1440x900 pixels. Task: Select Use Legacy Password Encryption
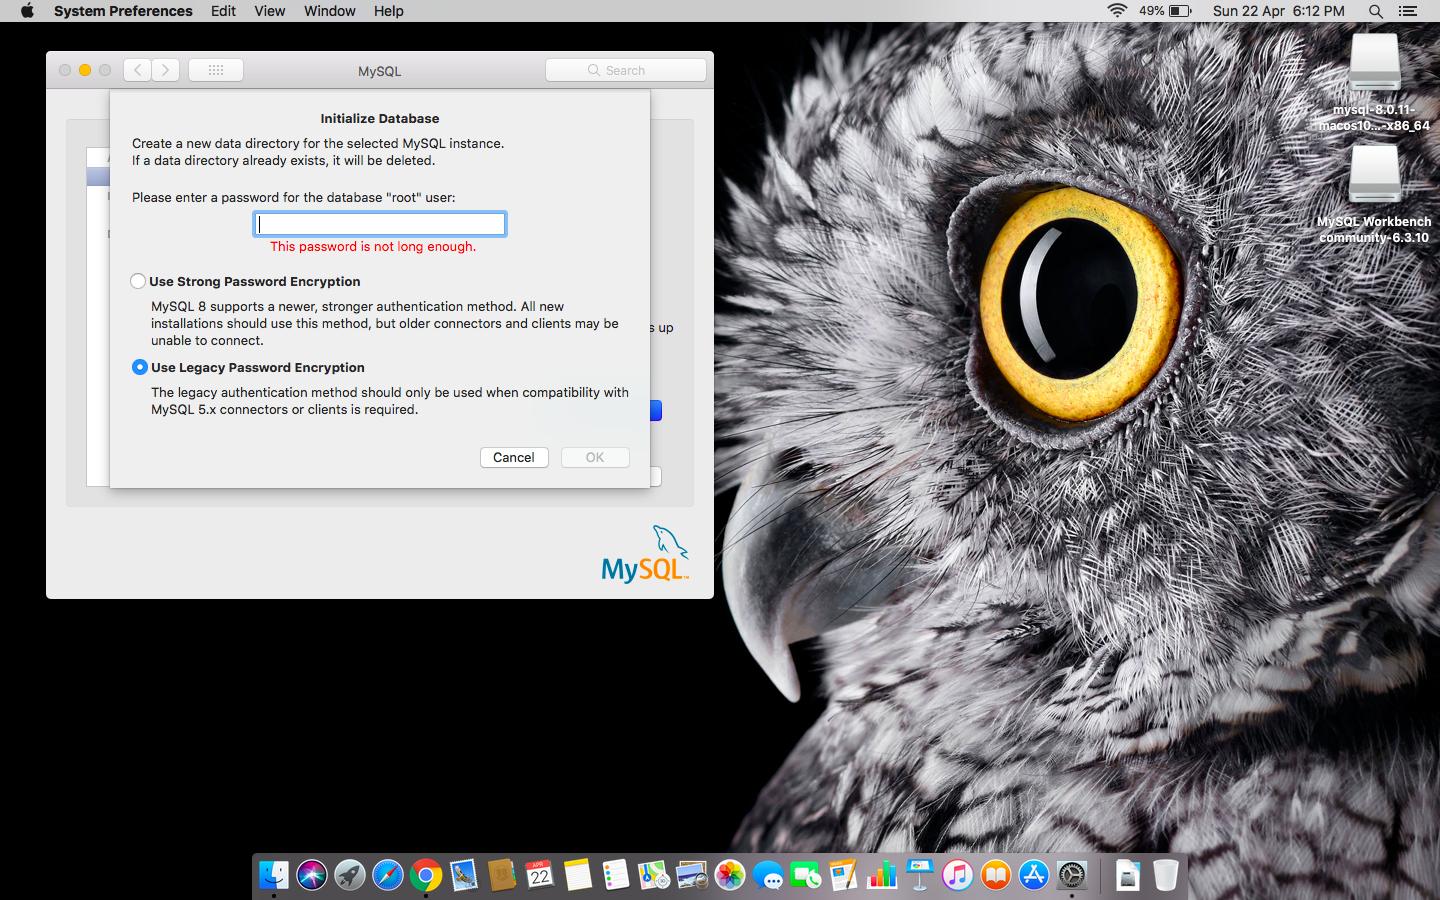point(140,368)
